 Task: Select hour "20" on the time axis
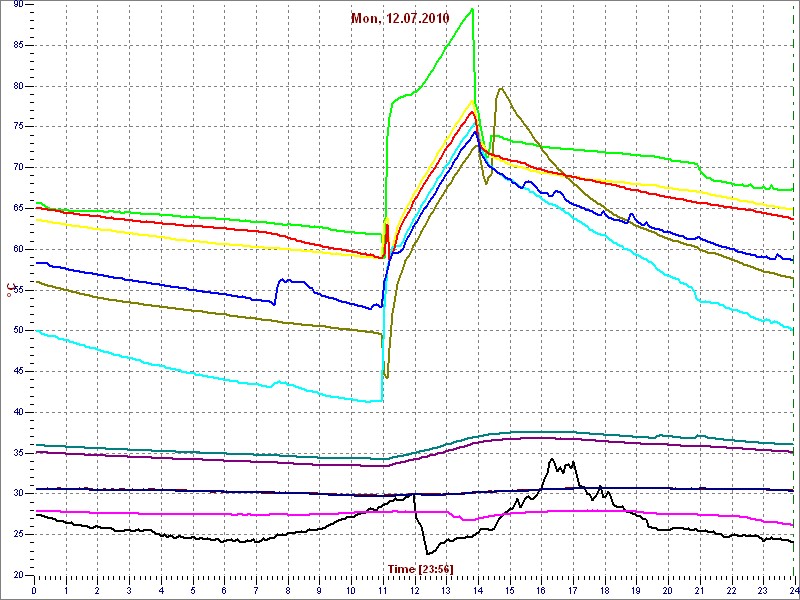pos(667,590)
